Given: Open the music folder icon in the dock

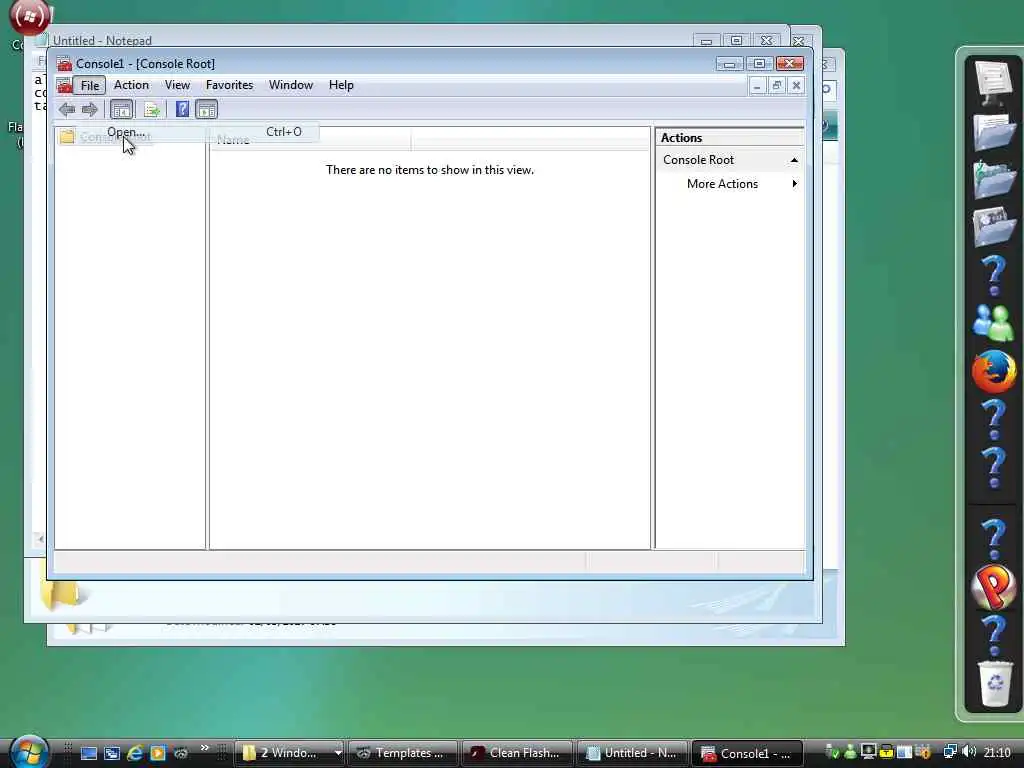Looking at the screenshot, I should [993, 178].
